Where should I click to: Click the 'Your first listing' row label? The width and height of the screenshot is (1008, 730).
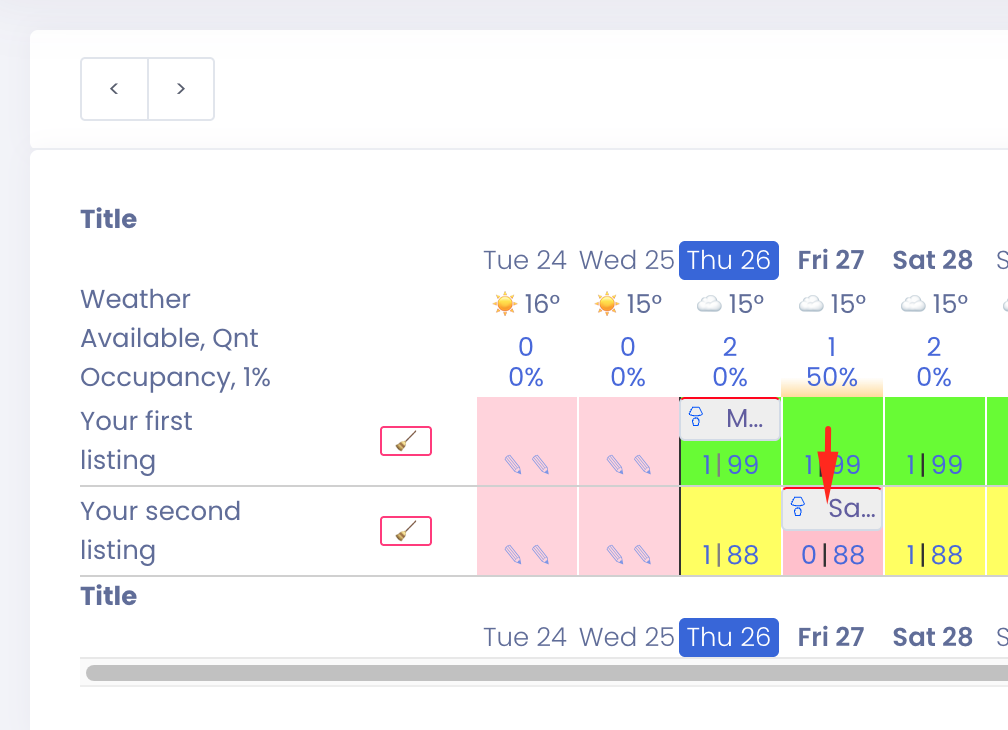pos(137,441)
